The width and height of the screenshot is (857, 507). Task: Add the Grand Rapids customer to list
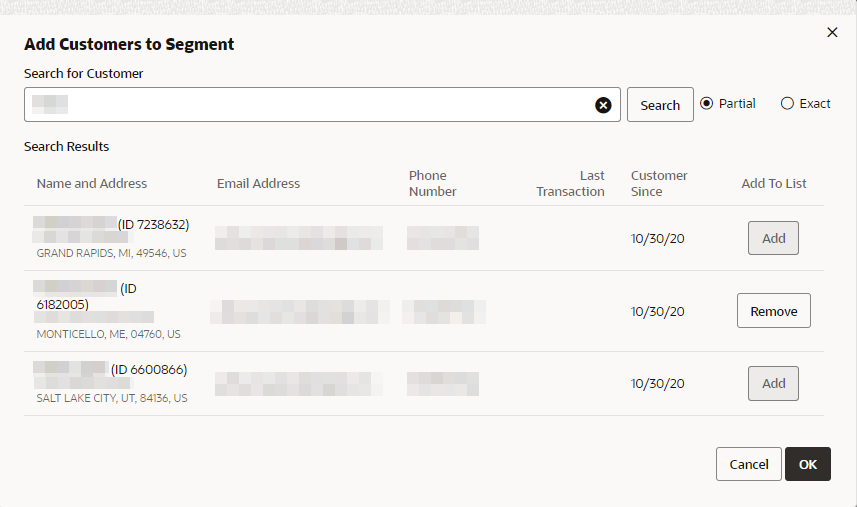(x=773, y=238)
